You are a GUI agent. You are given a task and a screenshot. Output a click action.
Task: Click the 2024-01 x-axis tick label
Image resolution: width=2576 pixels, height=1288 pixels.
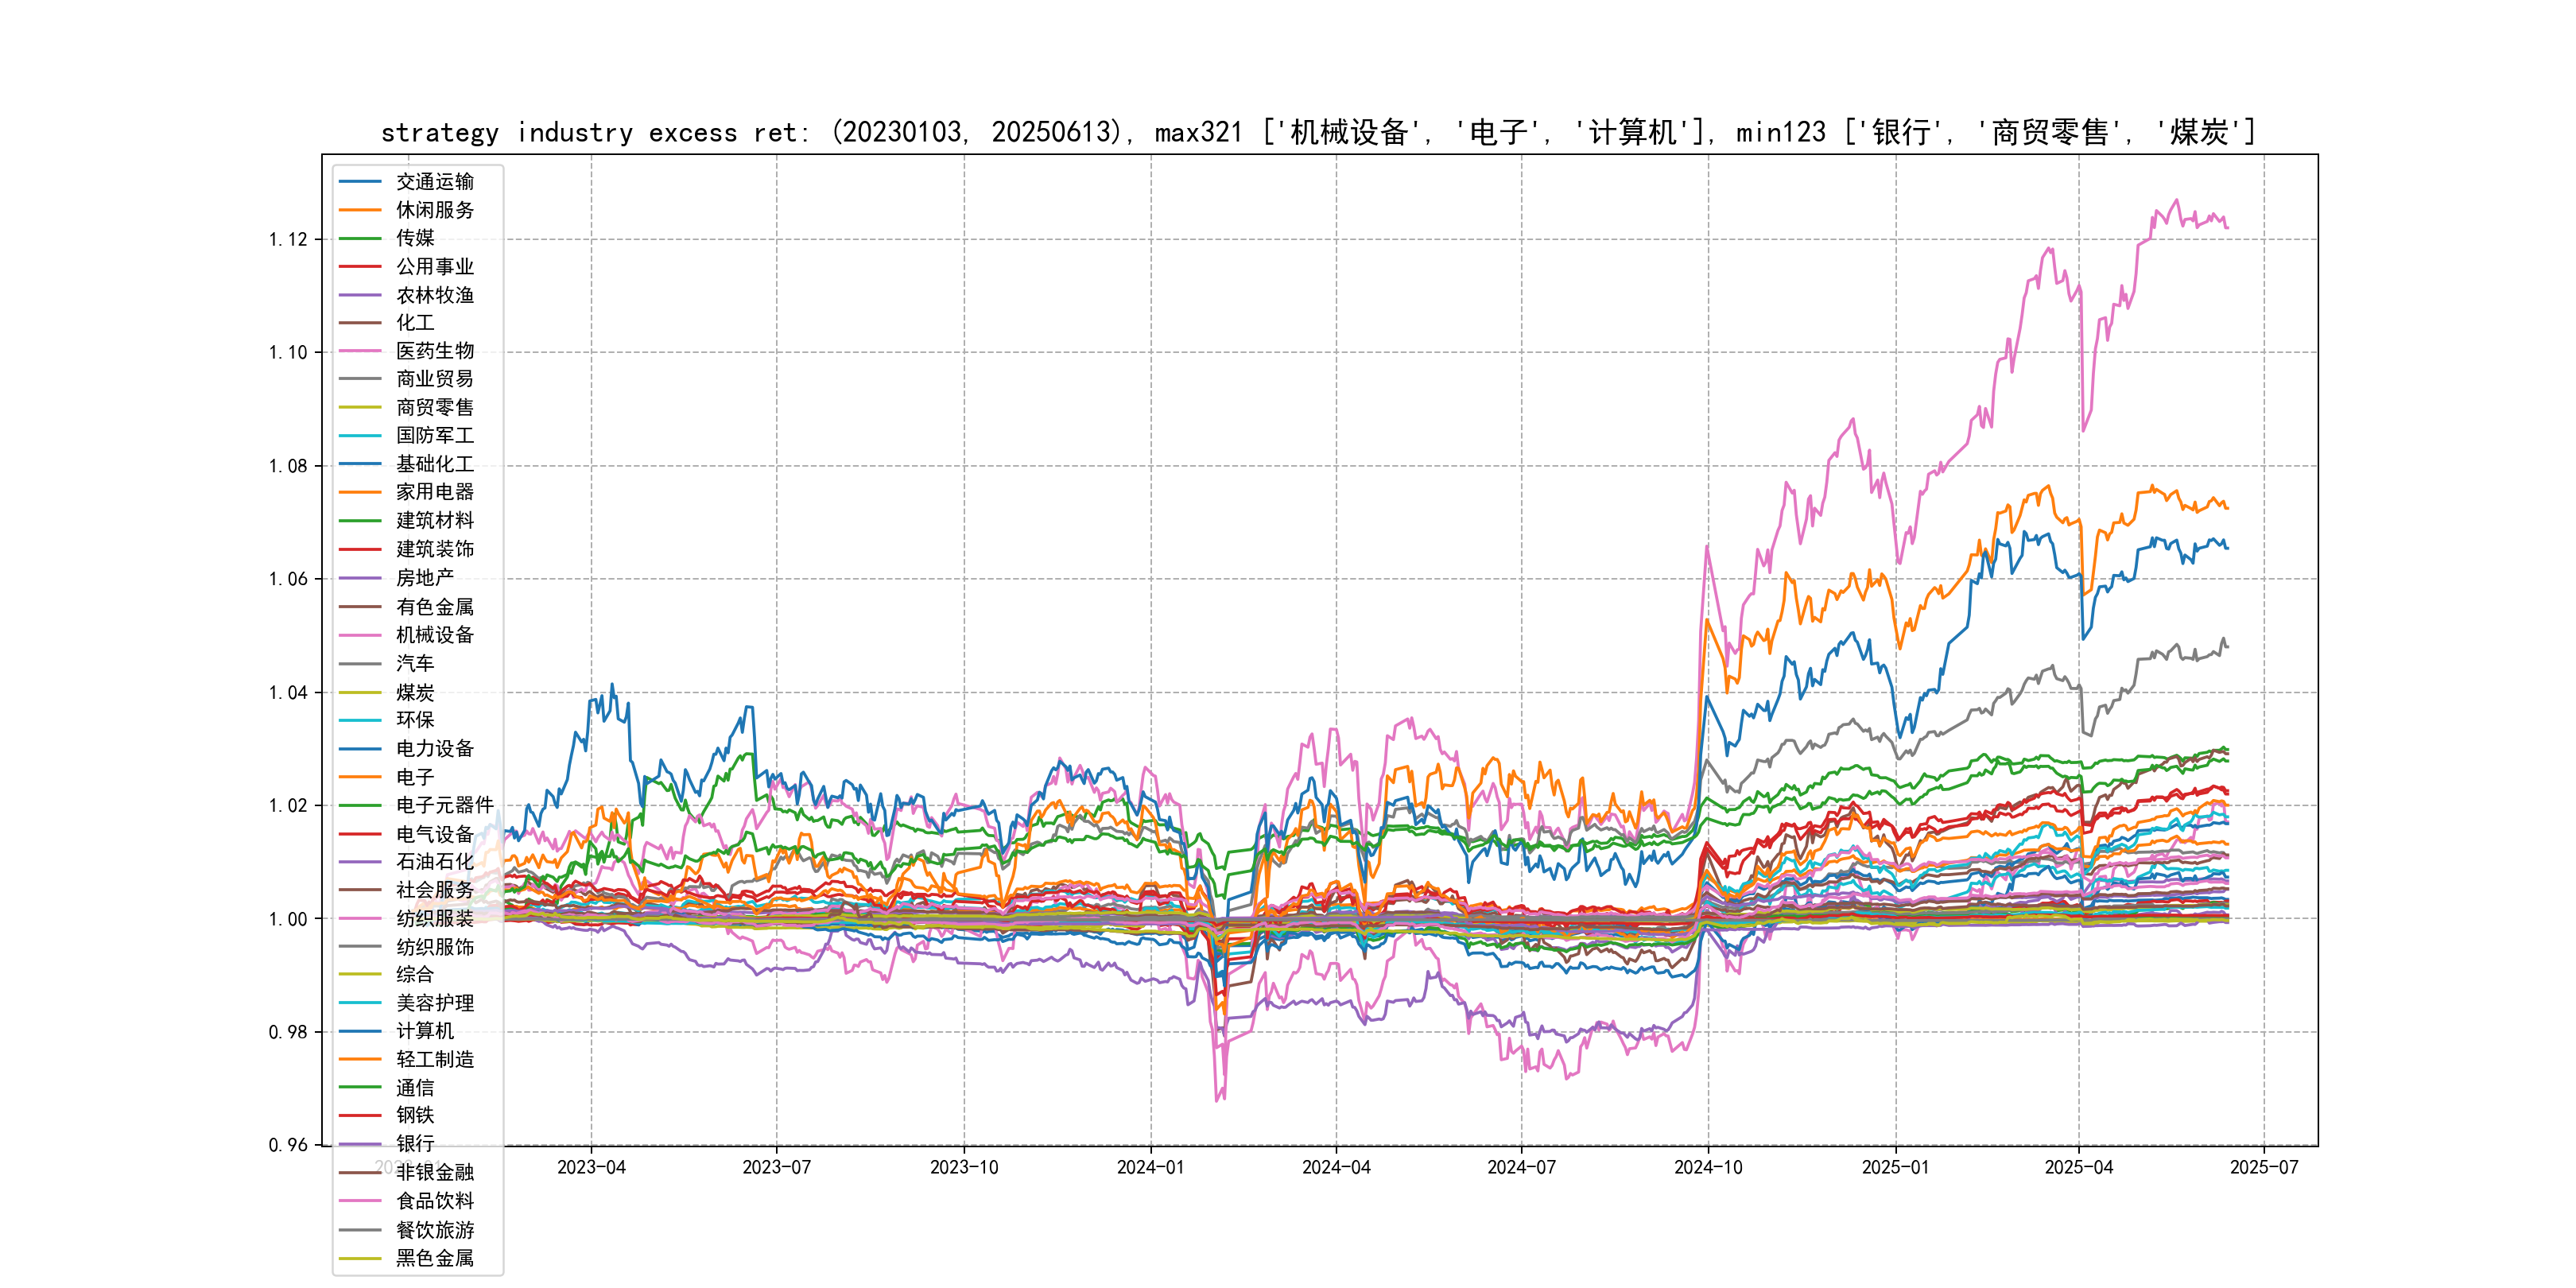[x=1150, y=1167]
